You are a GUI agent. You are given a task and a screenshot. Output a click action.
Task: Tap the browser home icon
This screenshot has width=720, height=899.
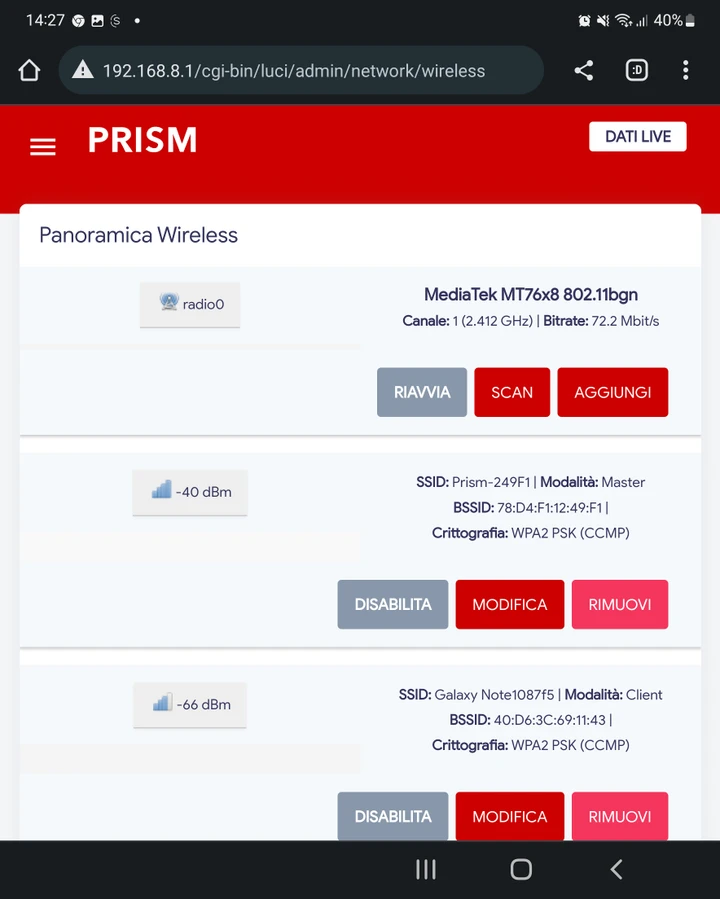29,71
